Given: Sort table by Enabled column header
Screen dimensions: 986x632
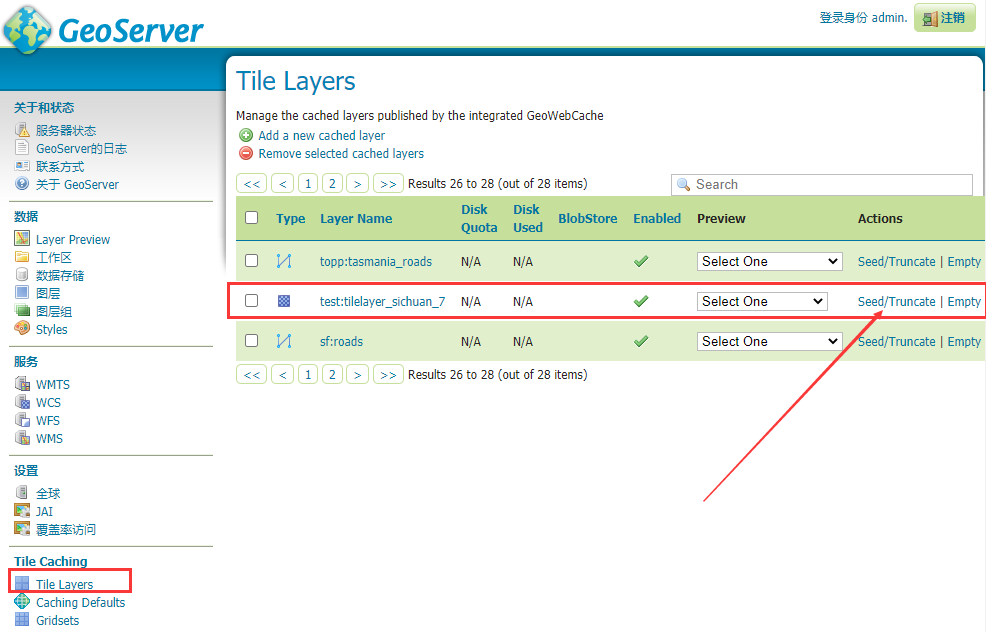Looking at the screenshot, I should coord(656,218).
